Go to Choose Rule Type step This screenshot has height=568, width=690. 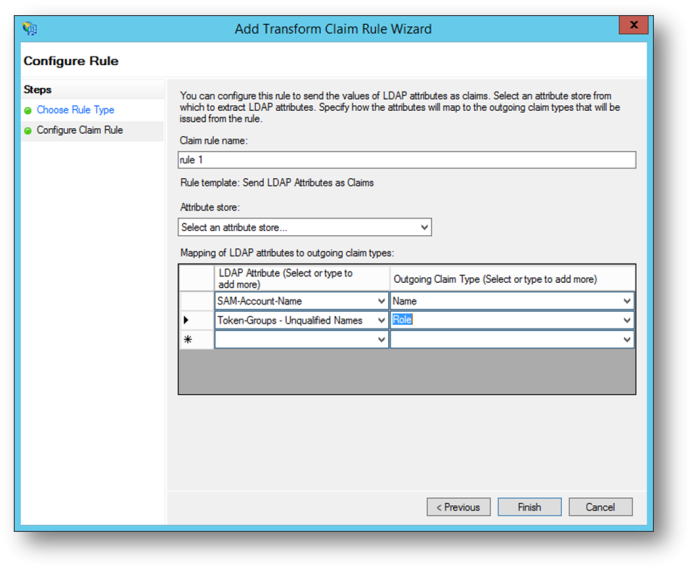click(x=75, y=110)
